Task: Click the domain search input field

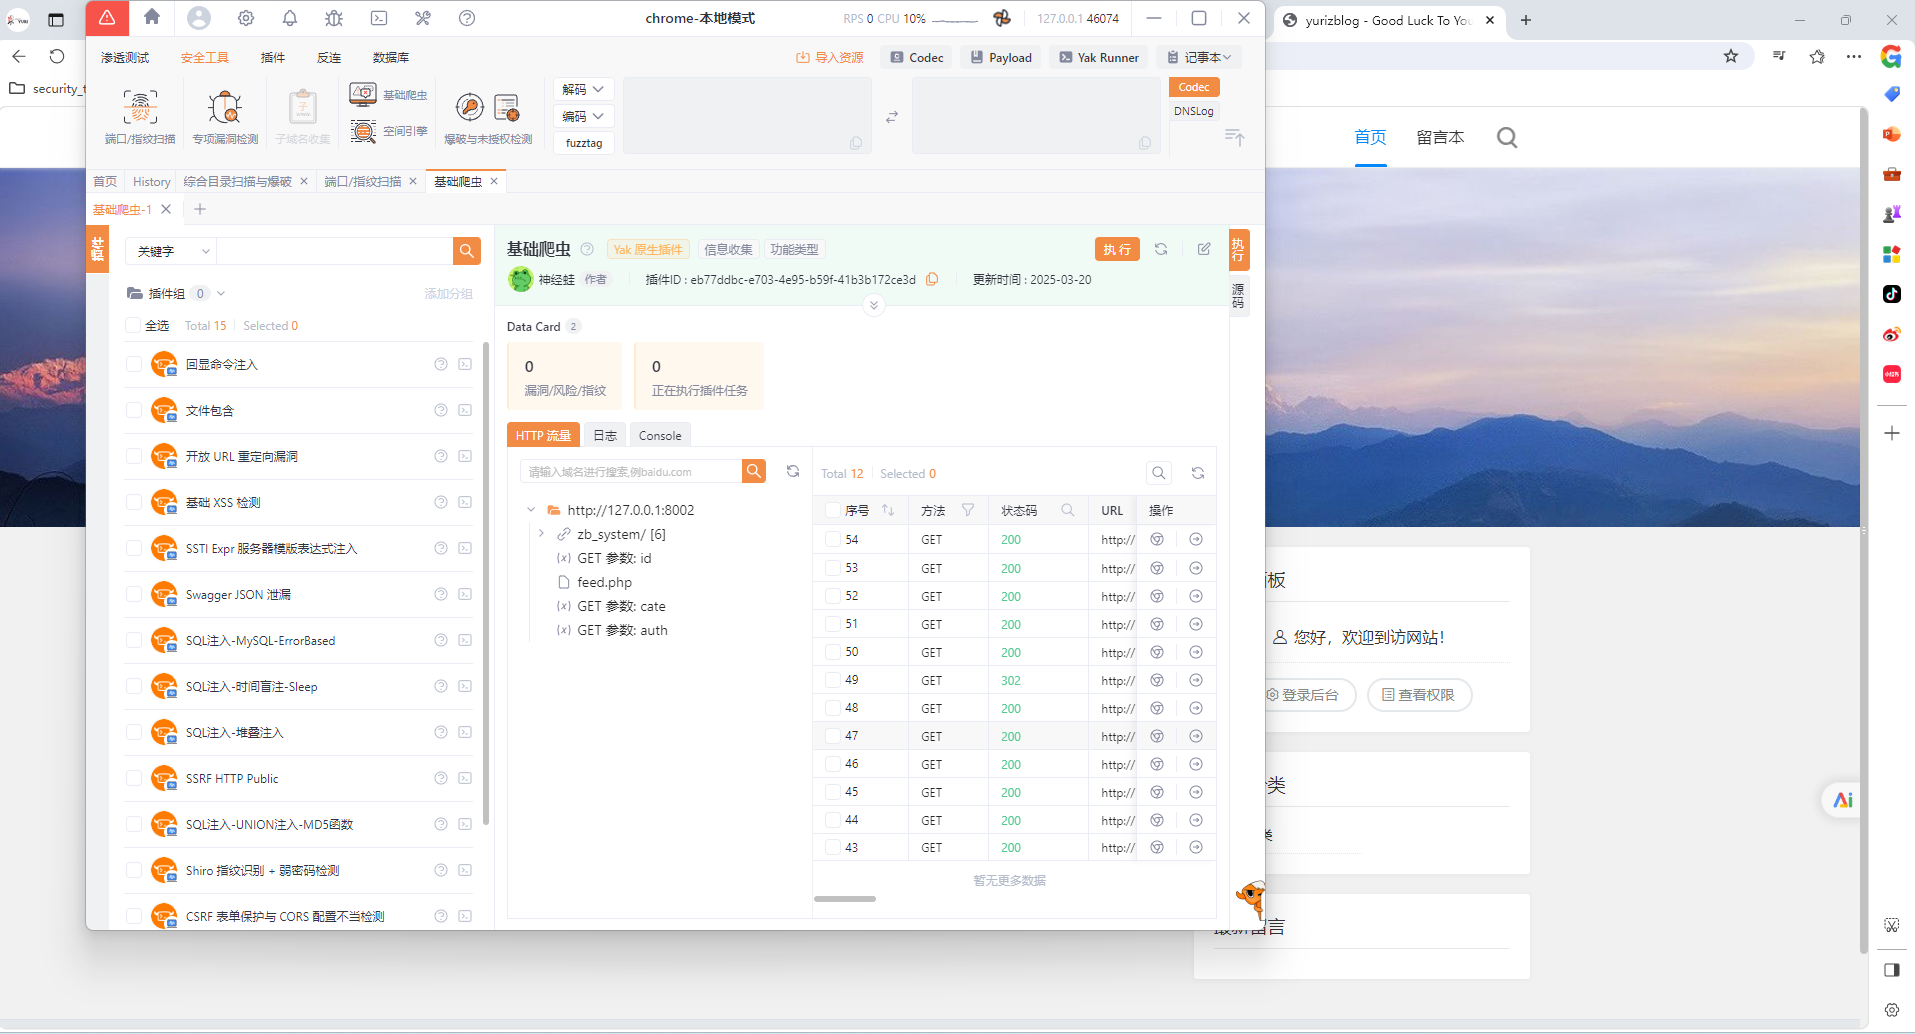Action: 630,471
